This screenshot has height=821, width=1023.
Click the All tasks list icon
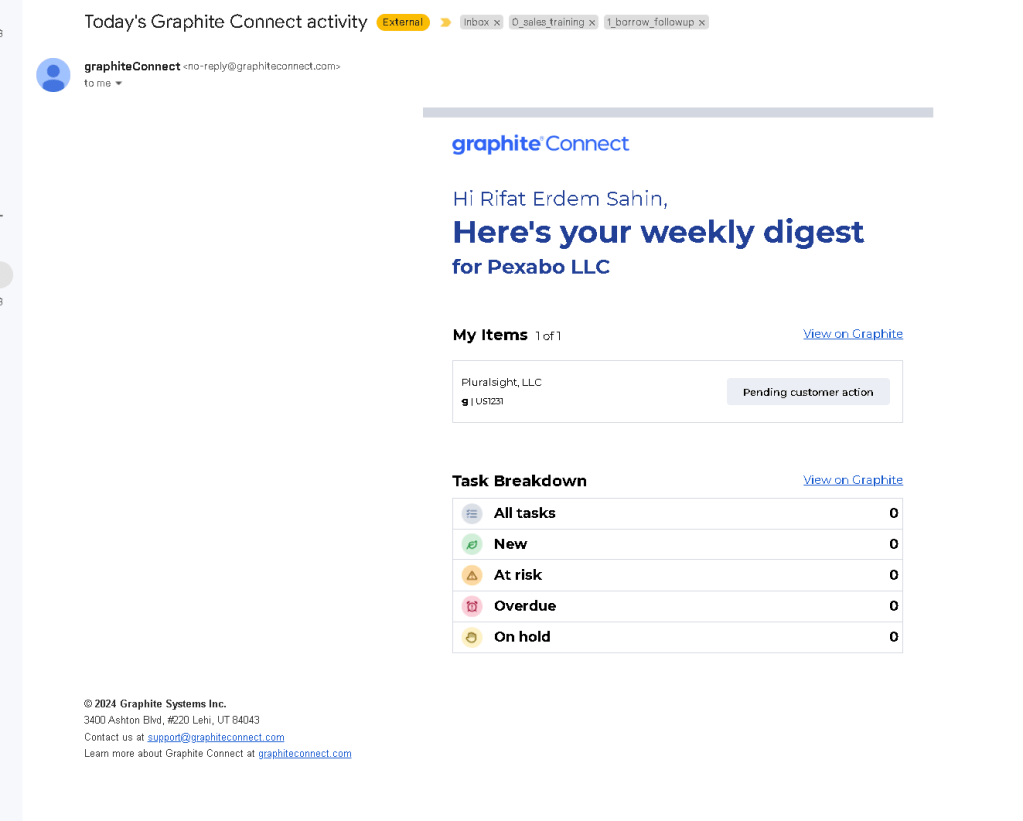tap(472, 514)
